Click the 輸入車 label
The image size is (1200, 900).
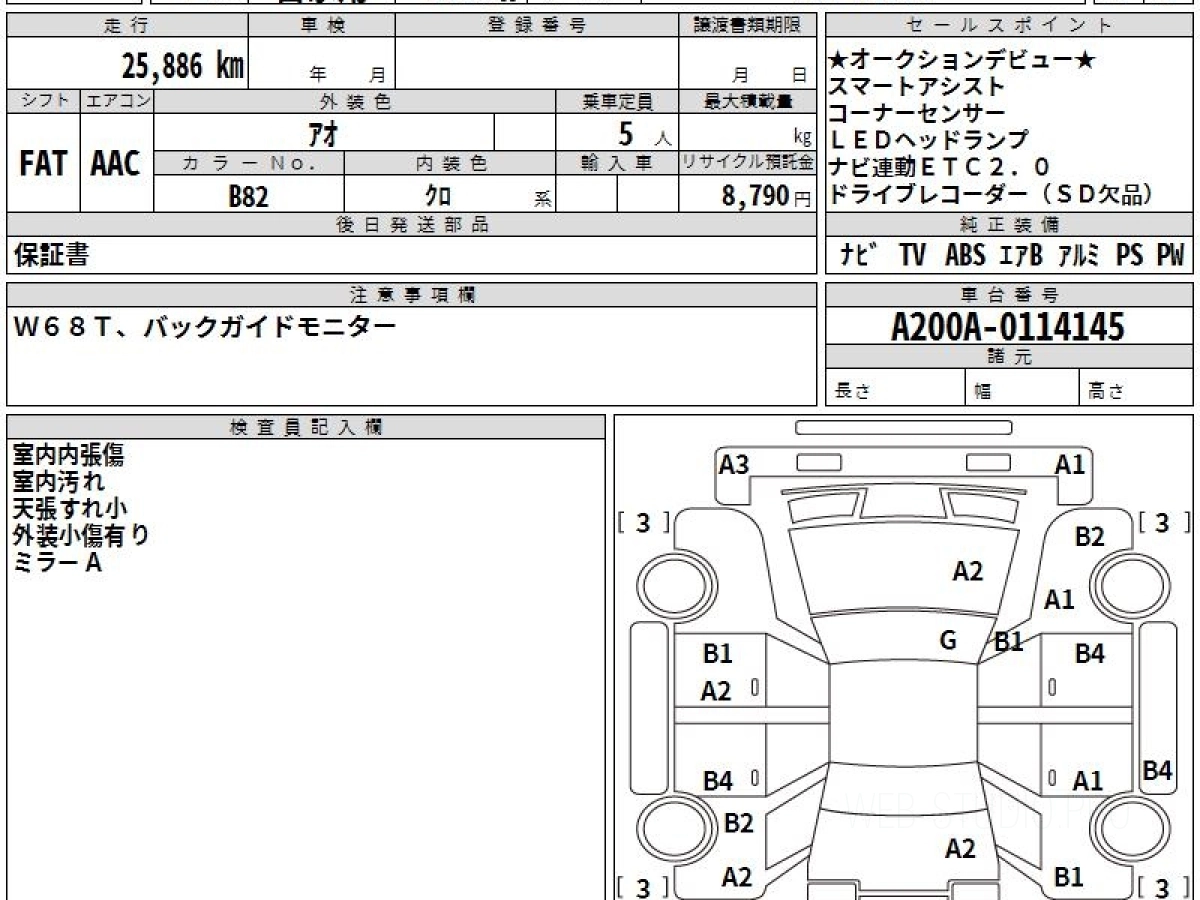[617, 163]
